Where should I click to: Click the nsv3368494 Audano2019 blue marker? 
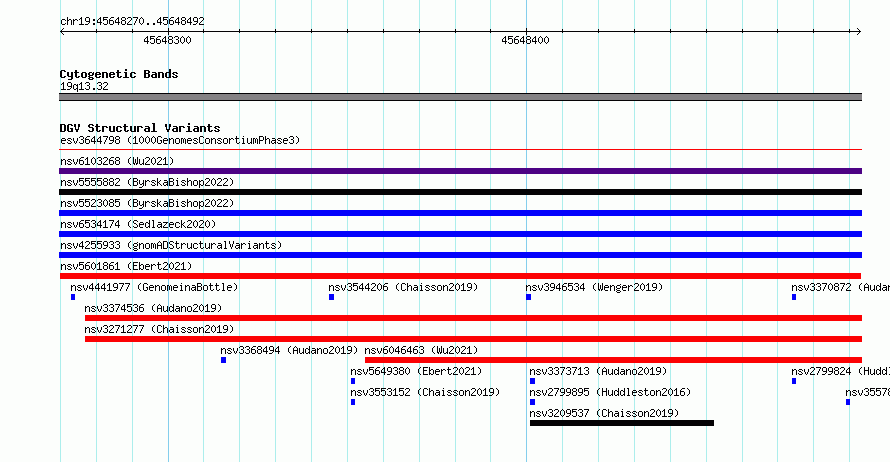coord(224,360)
